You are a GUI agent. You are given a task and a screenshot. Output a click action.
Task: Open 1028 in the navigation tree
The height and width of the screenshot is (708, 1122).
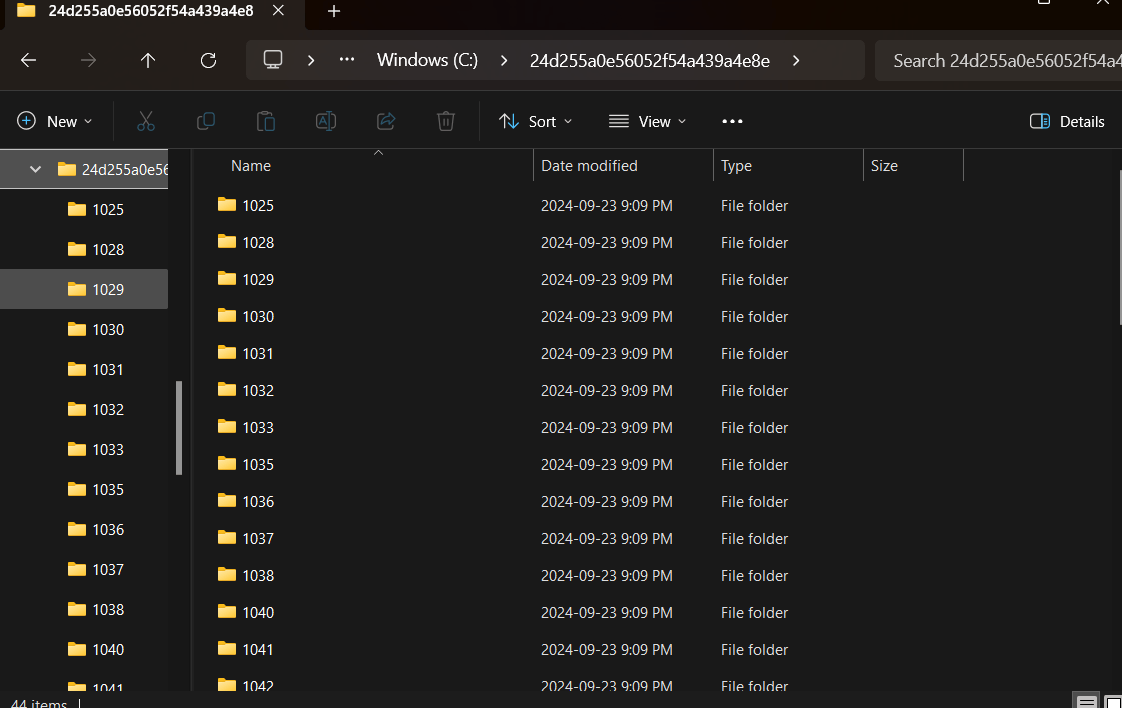(x=84, y=250)
